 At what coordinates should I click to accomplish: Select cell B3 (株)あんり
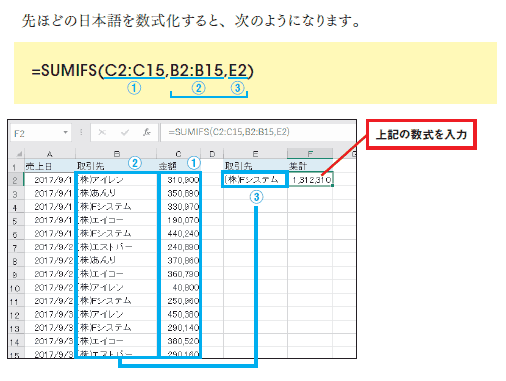click(x=117, y=193)
